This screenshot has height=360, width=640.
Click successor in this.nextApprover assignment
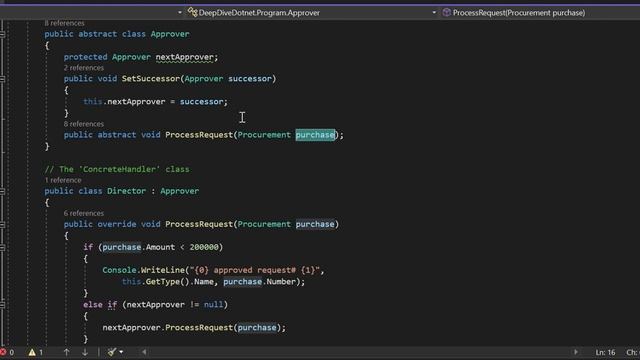[x=201, y=101]
